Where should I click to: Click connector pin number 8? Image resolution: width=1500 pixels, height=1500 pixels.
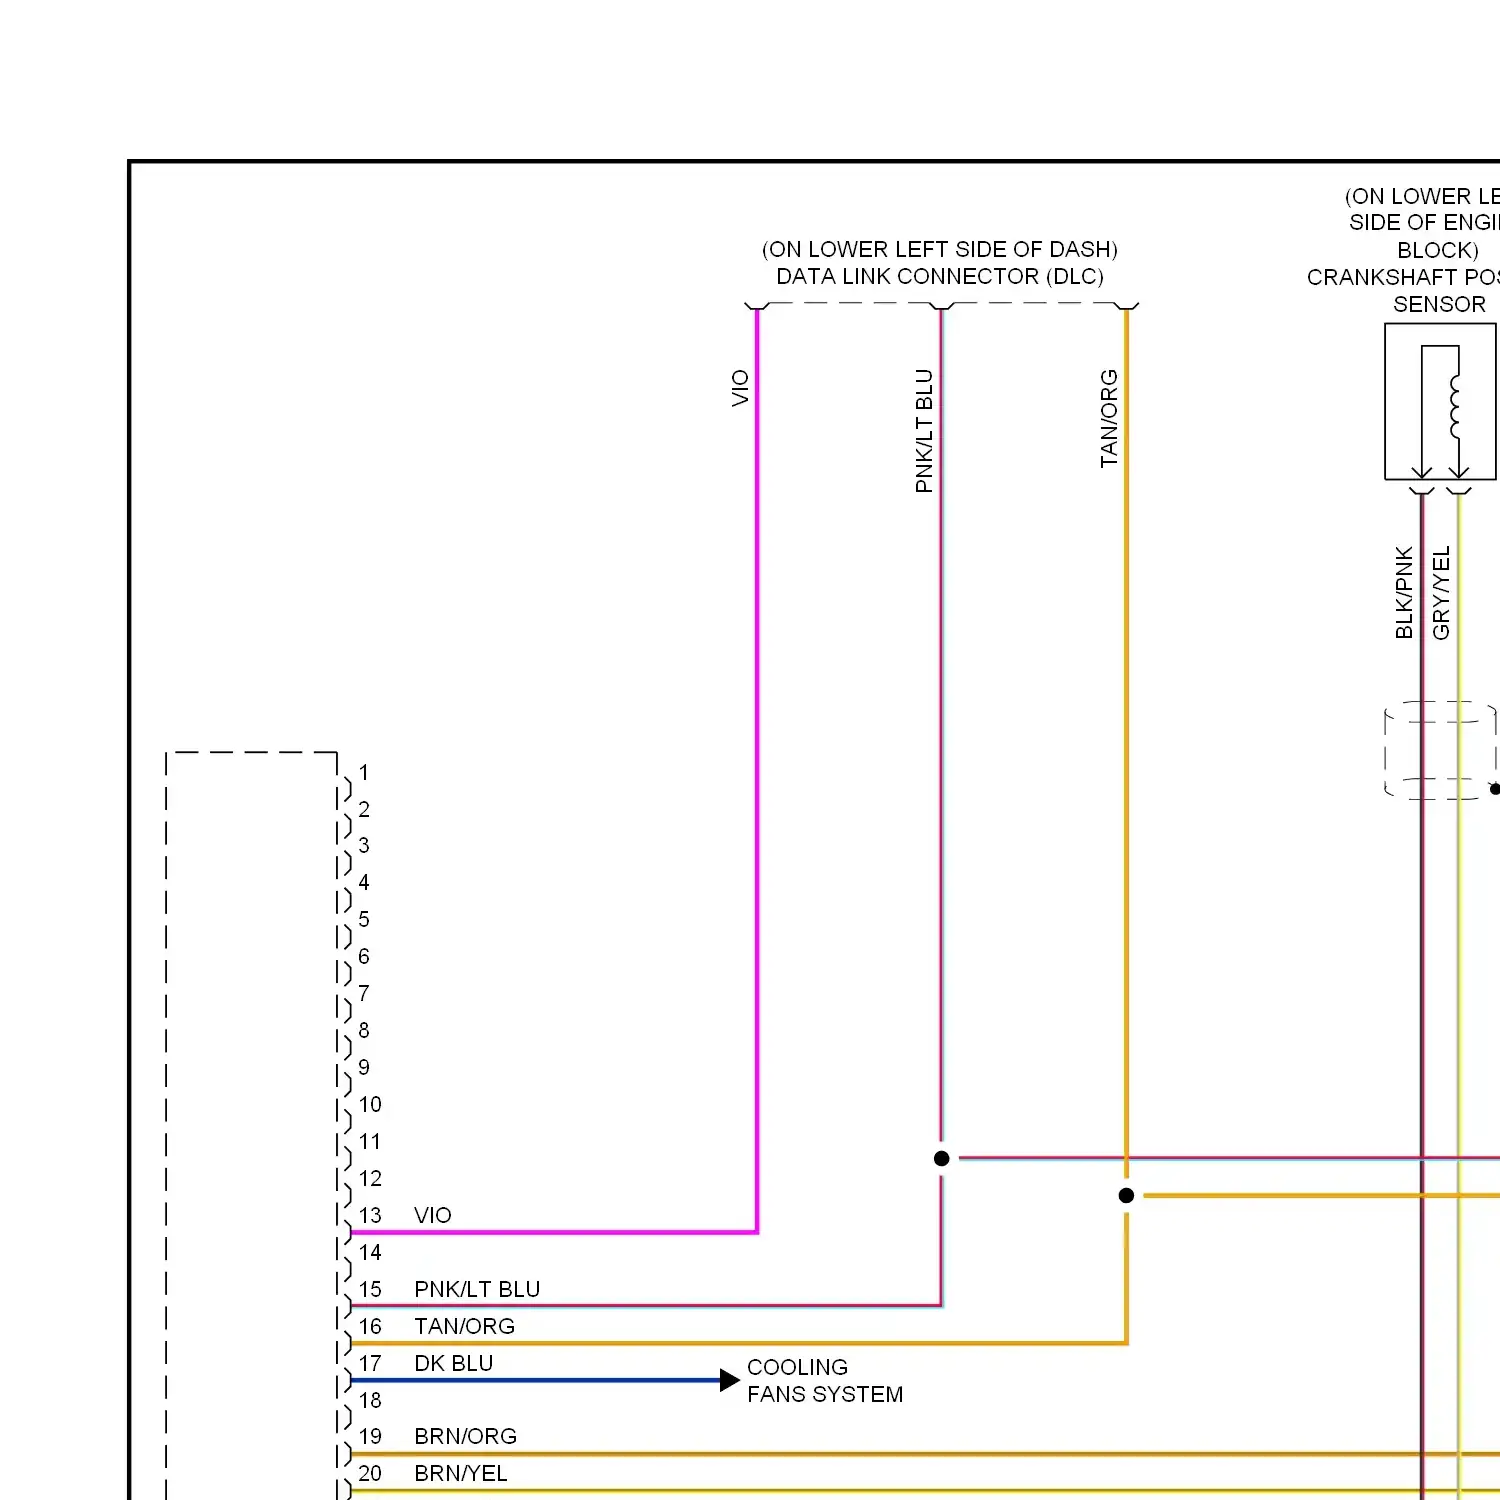pyautogui.click(x=364, y=1030)
